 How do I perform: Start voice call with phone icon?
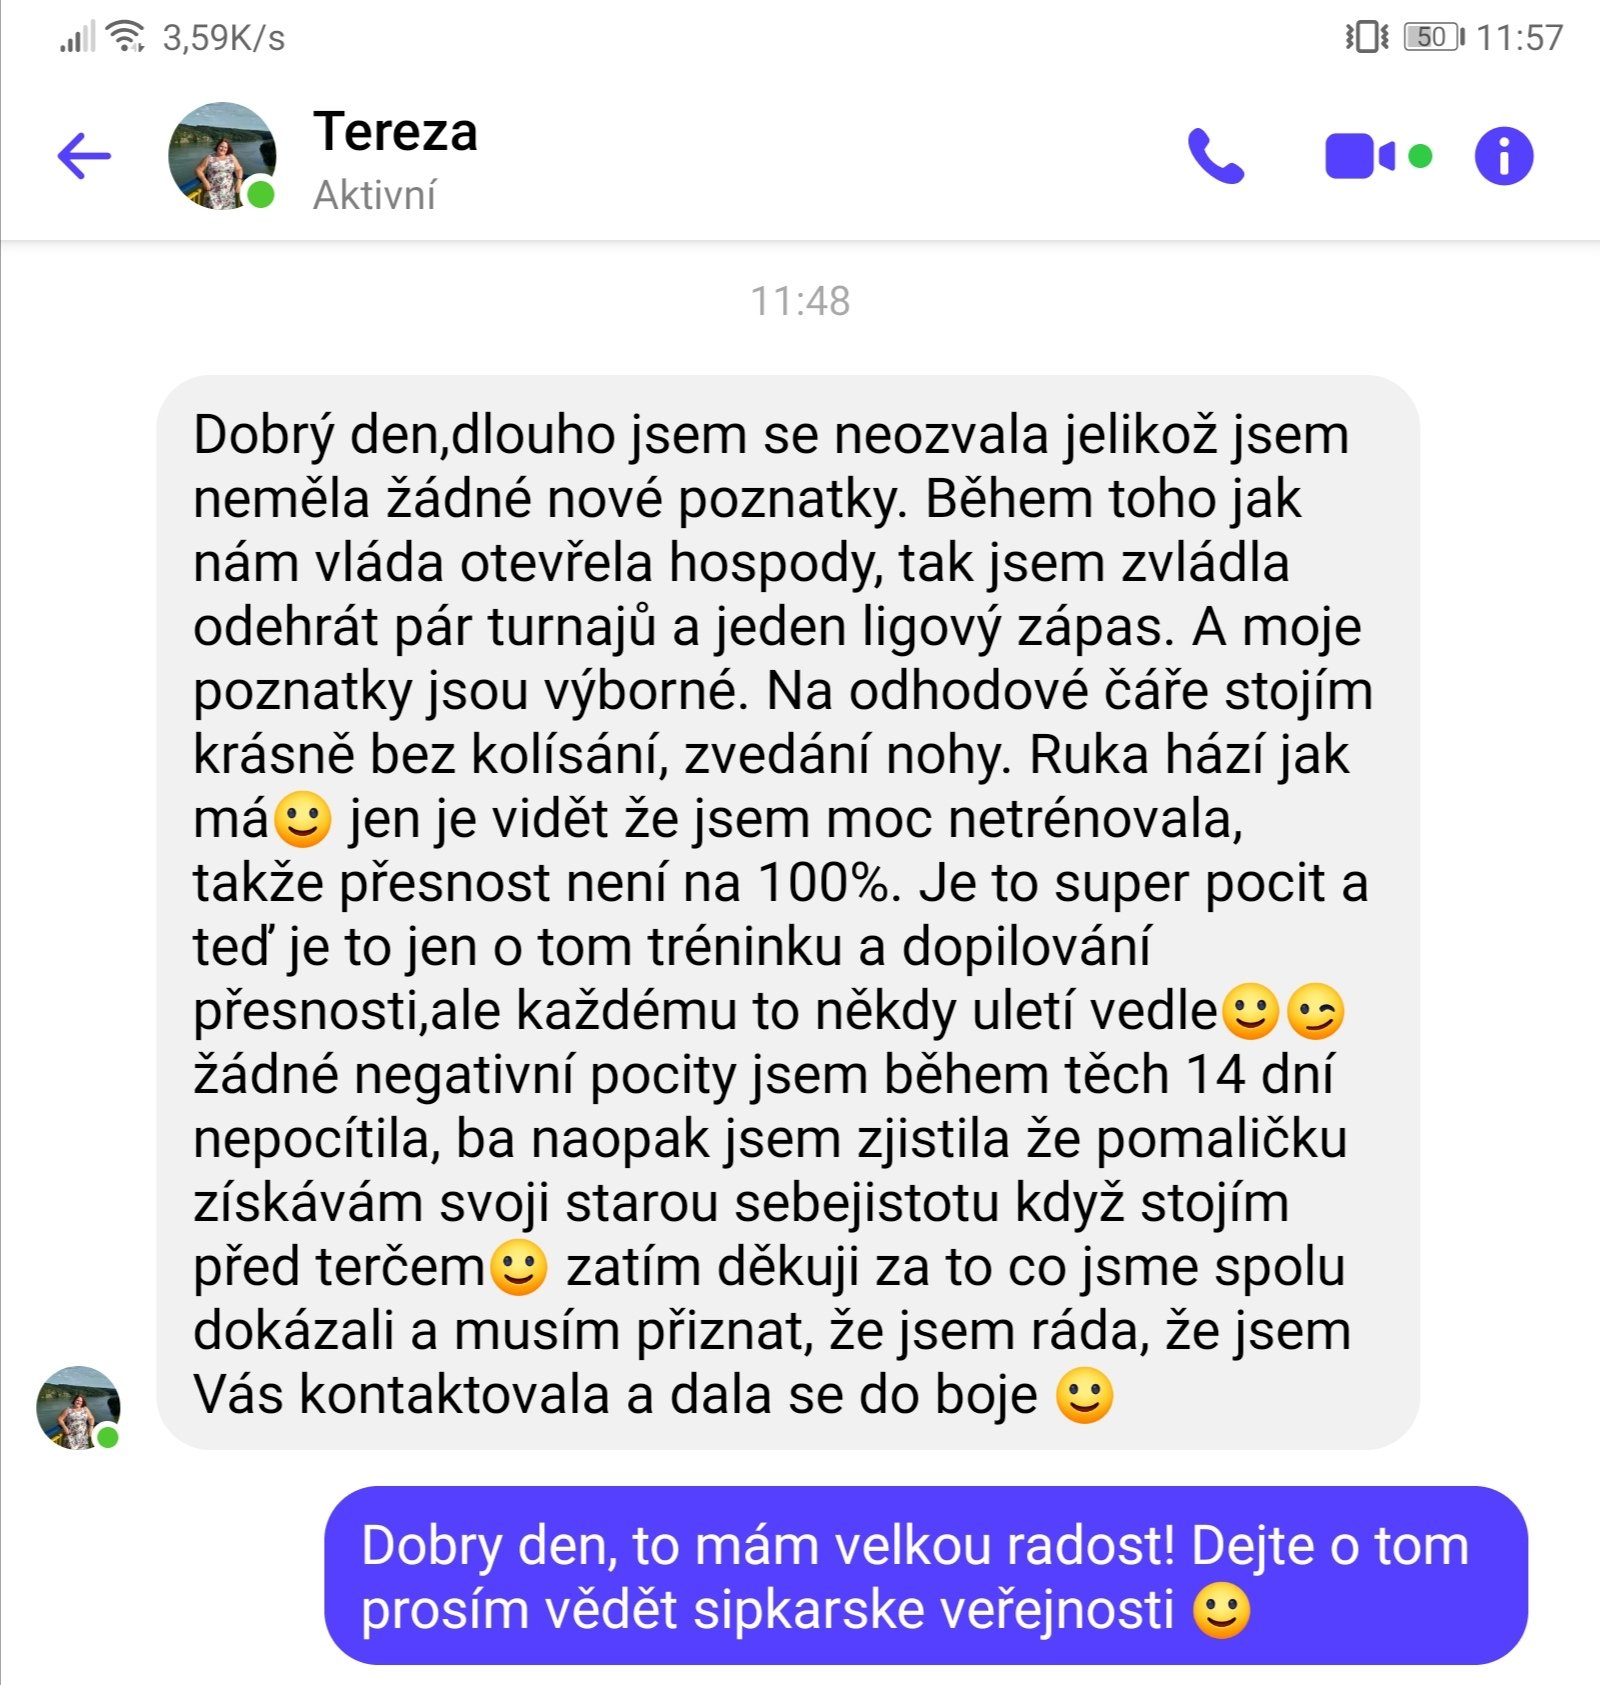(1216, 156)
